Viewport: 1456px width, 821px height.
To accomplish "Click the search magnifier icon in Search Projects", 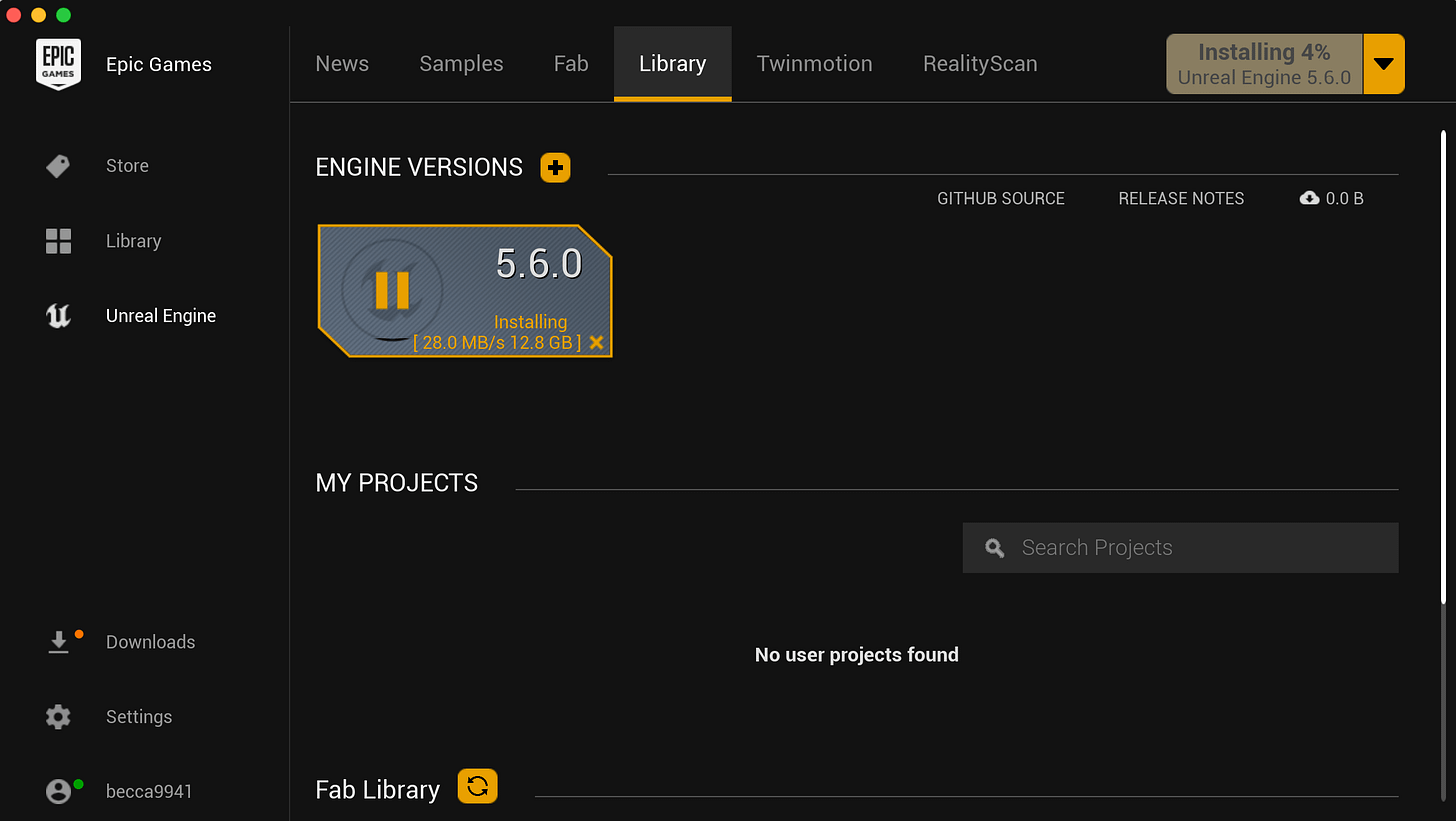I will pyautogui.click(x=994, y=548).
